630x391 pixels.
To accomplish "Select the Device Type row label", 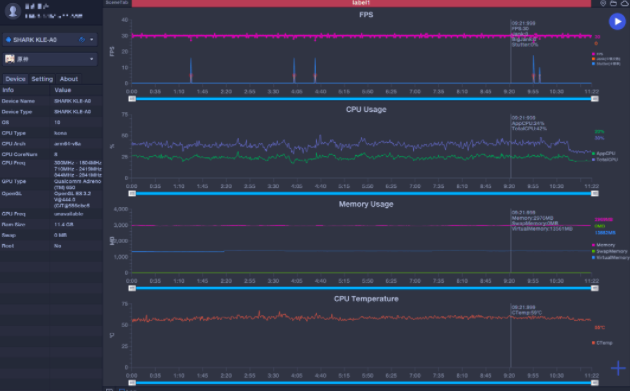I will pos(17,112).
